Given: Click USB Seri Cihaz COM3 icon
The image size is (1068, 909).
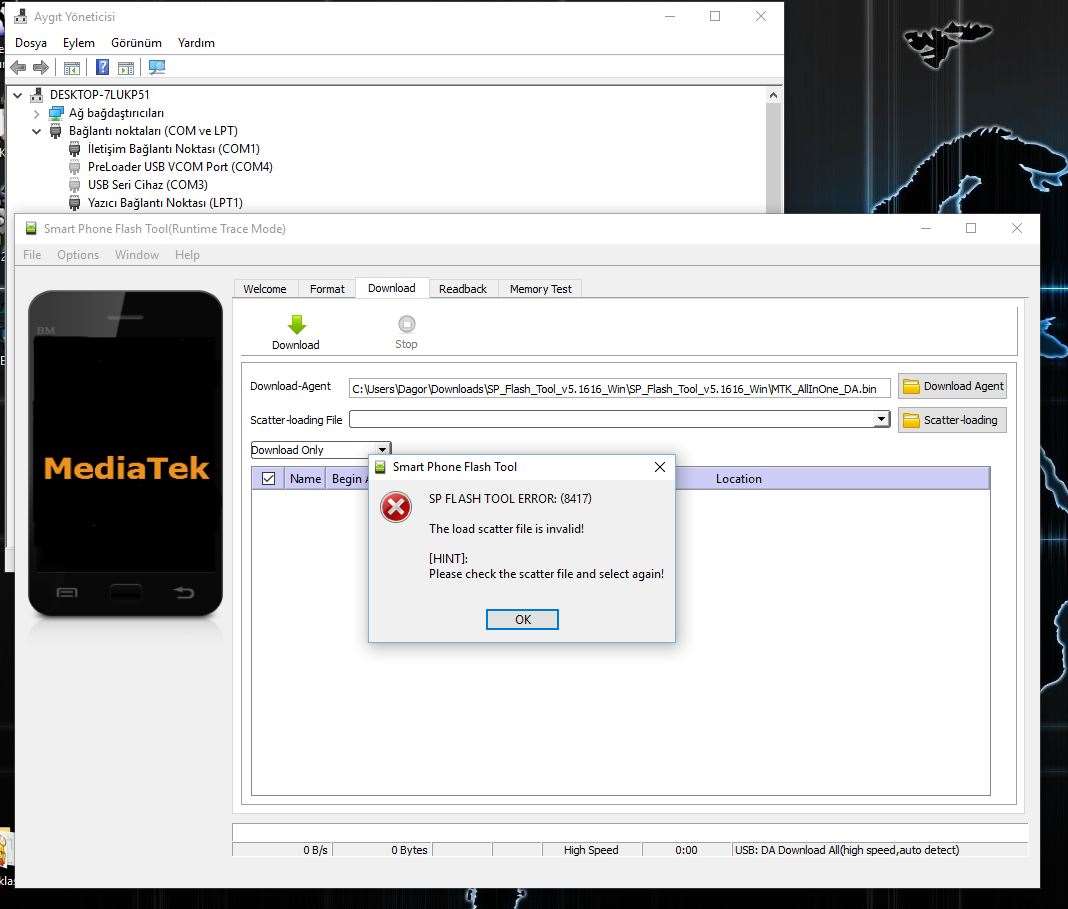Looking at the screenshot, I should tap(75, 185).
